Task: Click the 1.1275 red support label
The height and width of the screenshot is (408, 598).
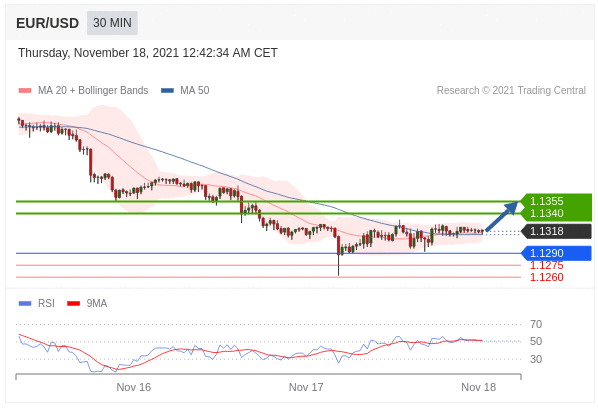Action: [547, 265]
